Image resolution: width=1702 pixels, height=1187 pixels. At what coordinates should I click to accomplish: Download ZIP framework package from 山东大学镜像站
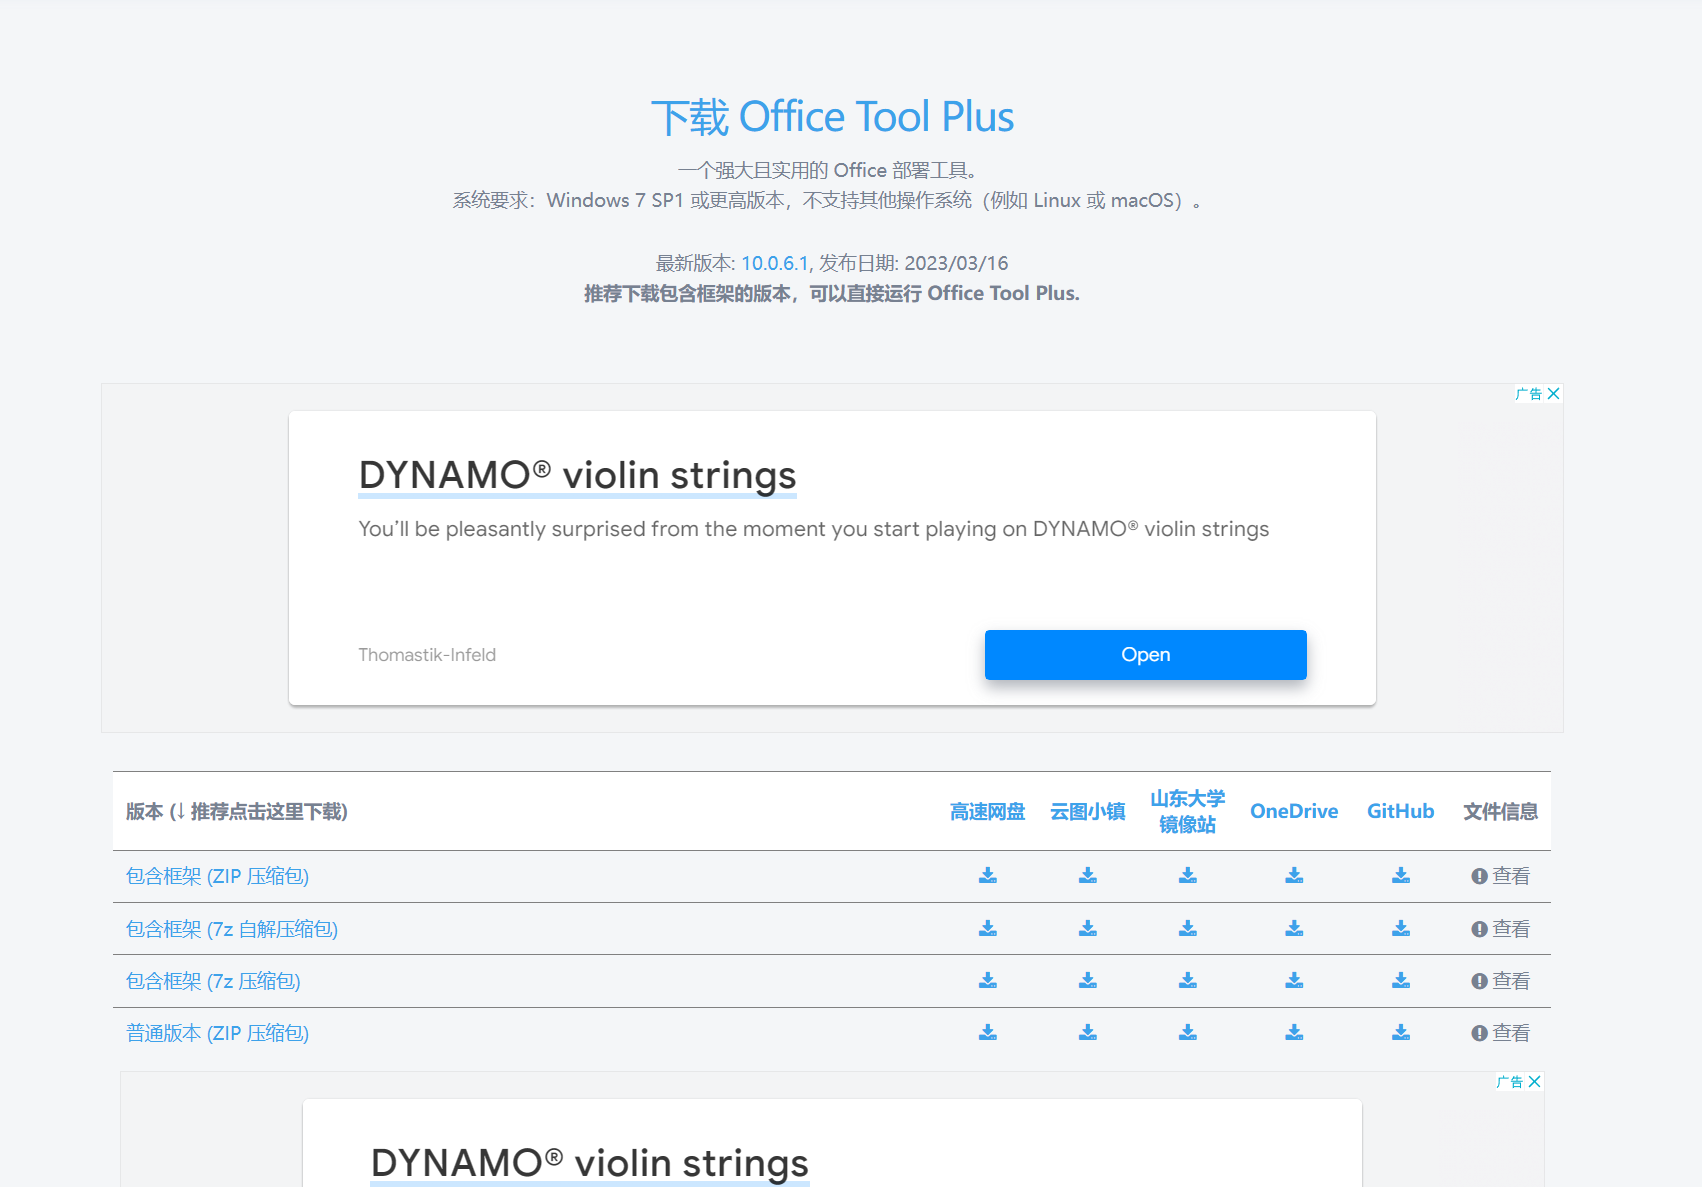pyautogui.click(x=1188, y=876)
